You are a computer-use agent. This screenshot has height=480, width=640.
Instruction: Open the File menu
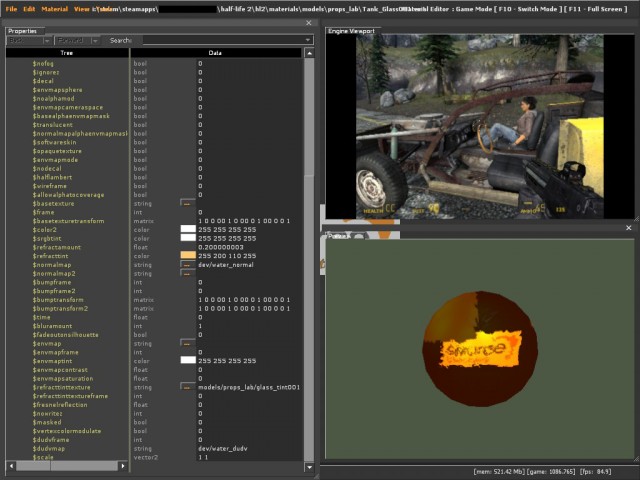(11, 9)
